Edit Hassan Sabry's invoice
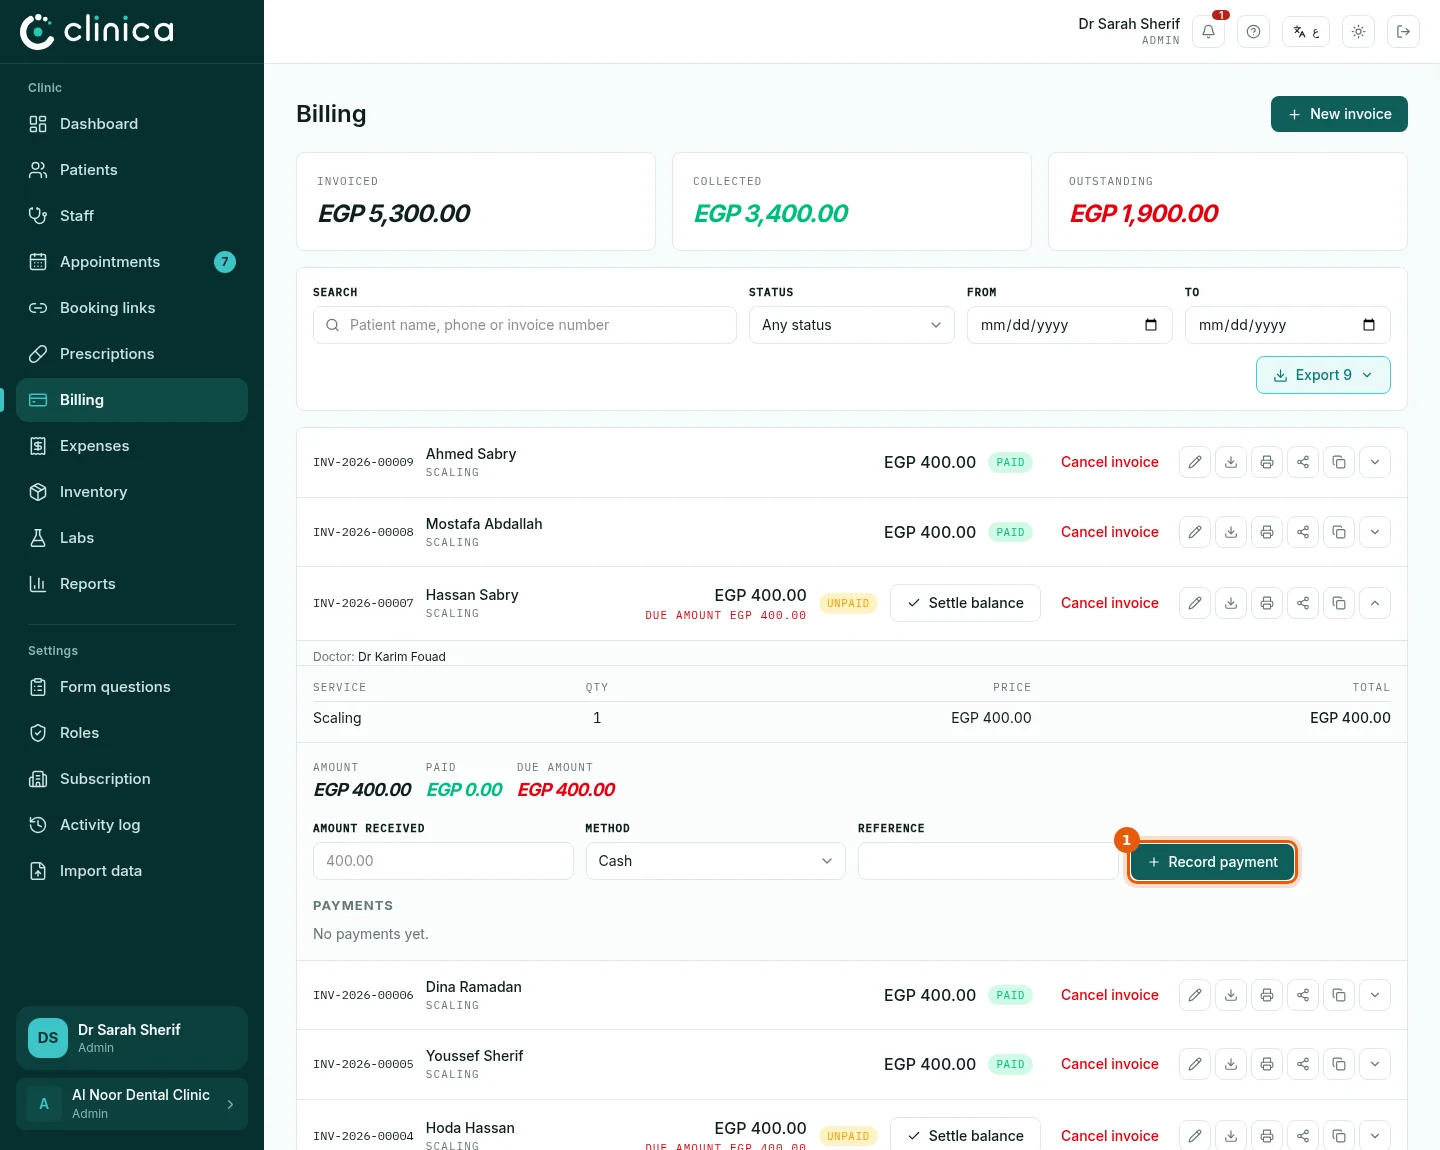Image resolution: width=1440 pixels, height=1150 pixels. 1195,603
